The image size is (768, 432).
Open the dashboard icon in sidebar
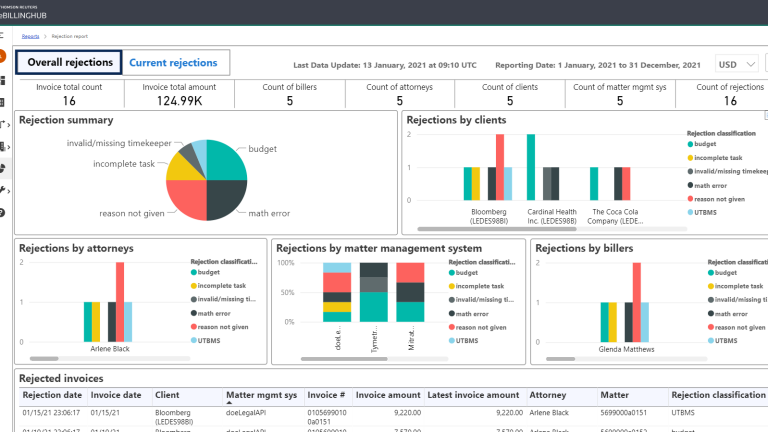(2, 80)
